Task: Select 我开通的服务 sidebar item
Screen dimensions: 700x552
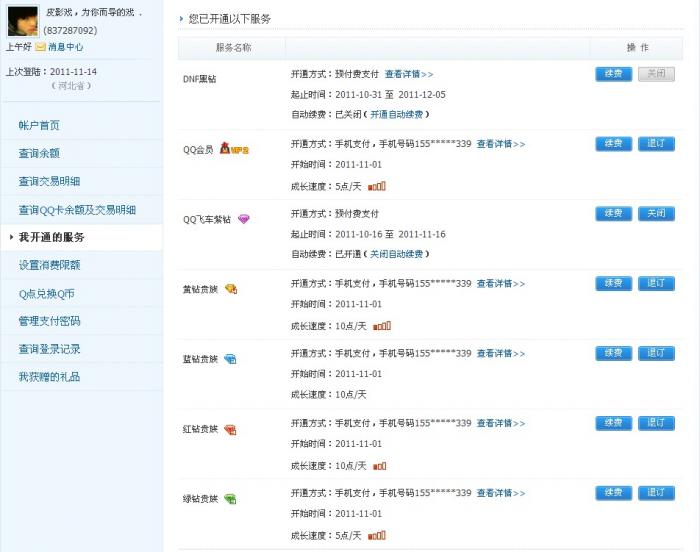Action: 51,237
